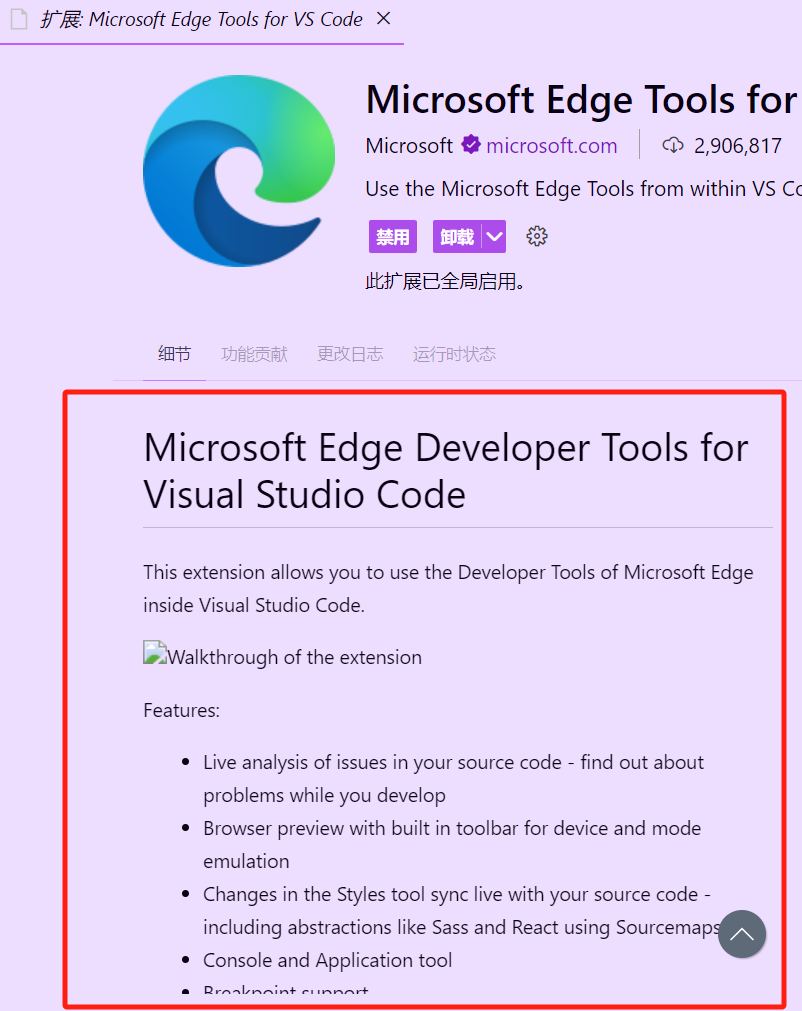802x1011 pixels.
Task: Click the 'Microsoft Edge Developer Tools for Visual Studio Code' heading
Action: coord(445,471)
